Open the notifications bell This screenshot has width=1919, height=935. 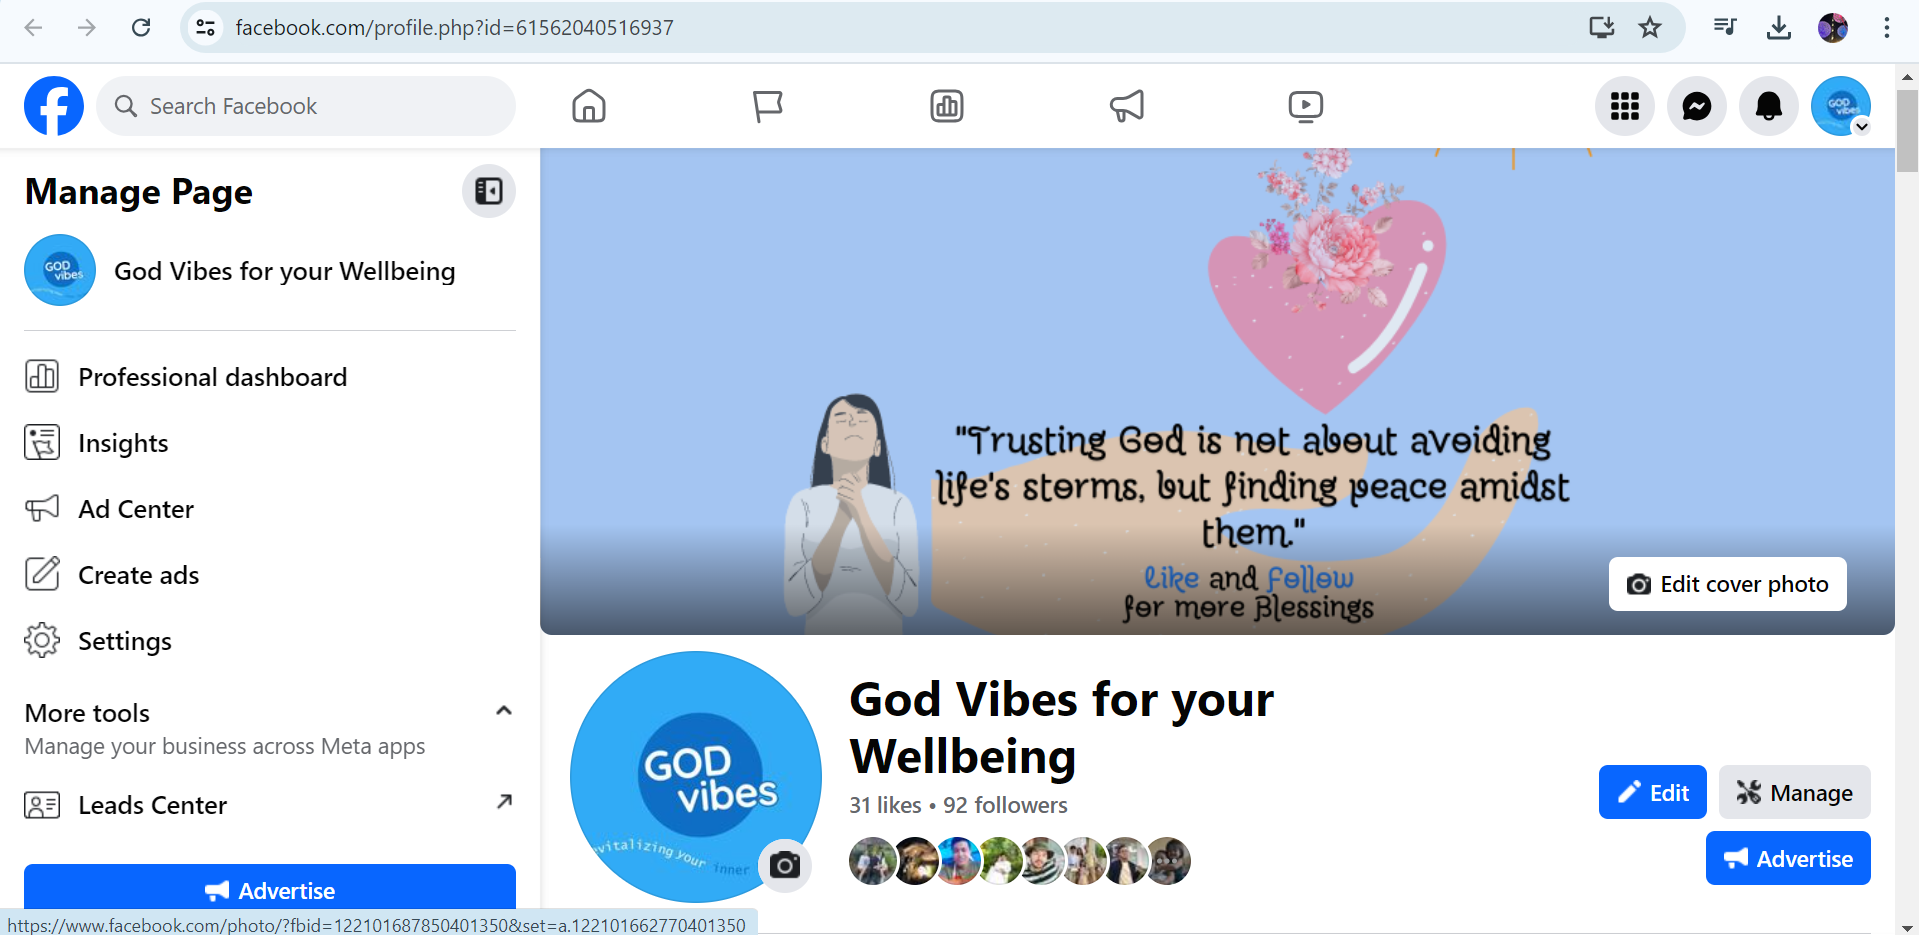pyautogui.click(x=1768, y=106)
